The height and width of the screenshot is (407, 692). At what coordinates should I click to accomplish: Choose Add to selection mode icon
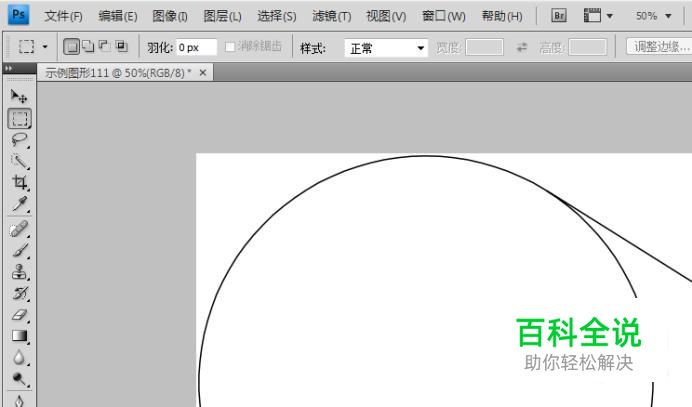88,46
